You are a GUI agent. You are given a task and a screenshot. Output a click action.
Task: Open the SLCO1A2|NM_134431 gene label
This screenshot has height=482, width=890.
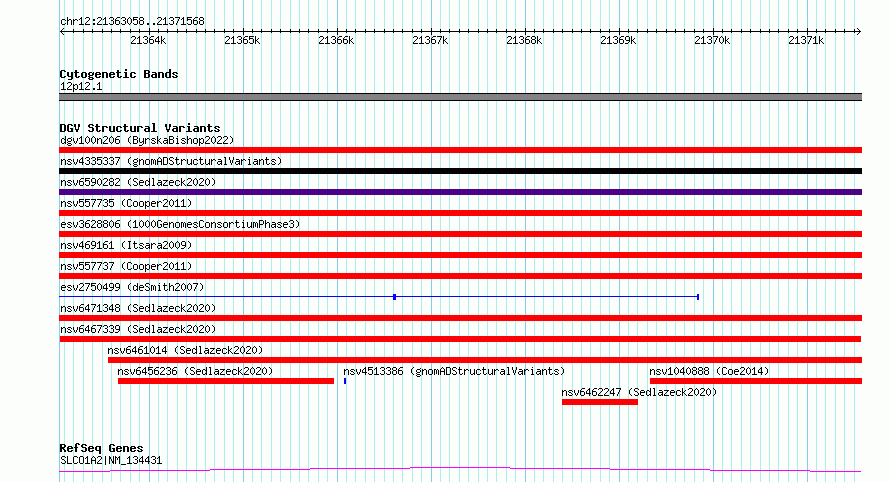point(111,460)
